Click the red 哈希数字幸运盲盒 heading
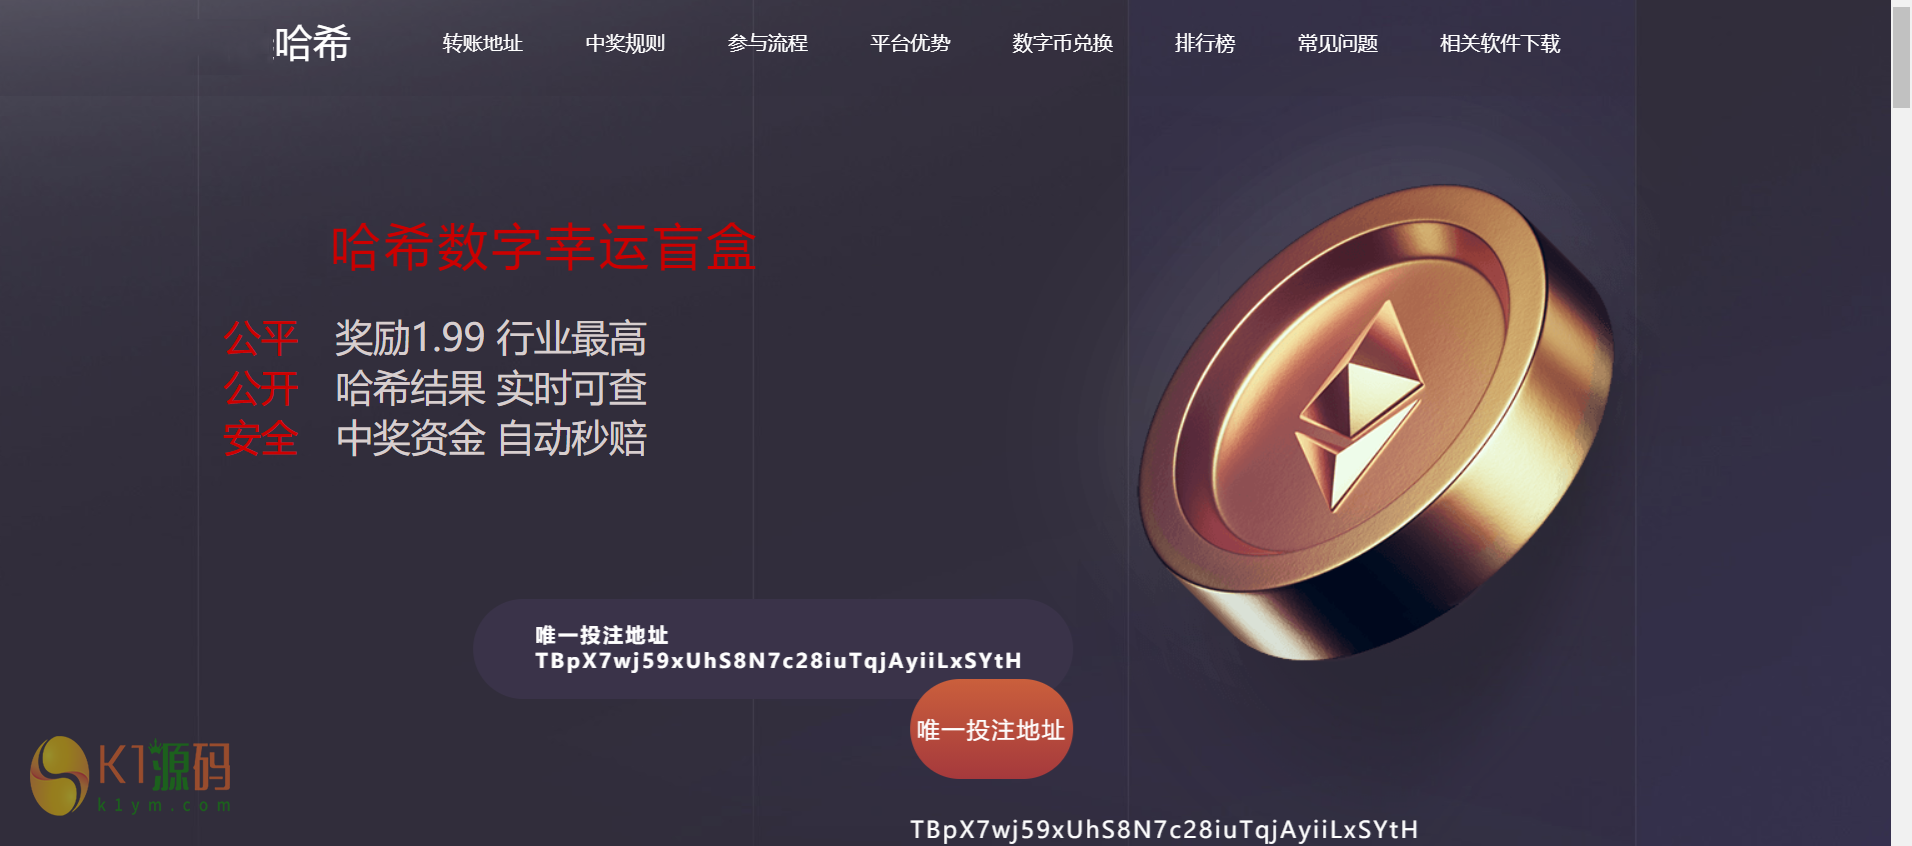Image resolution: width=1912 pixels, height=846 pixels. 543,247
